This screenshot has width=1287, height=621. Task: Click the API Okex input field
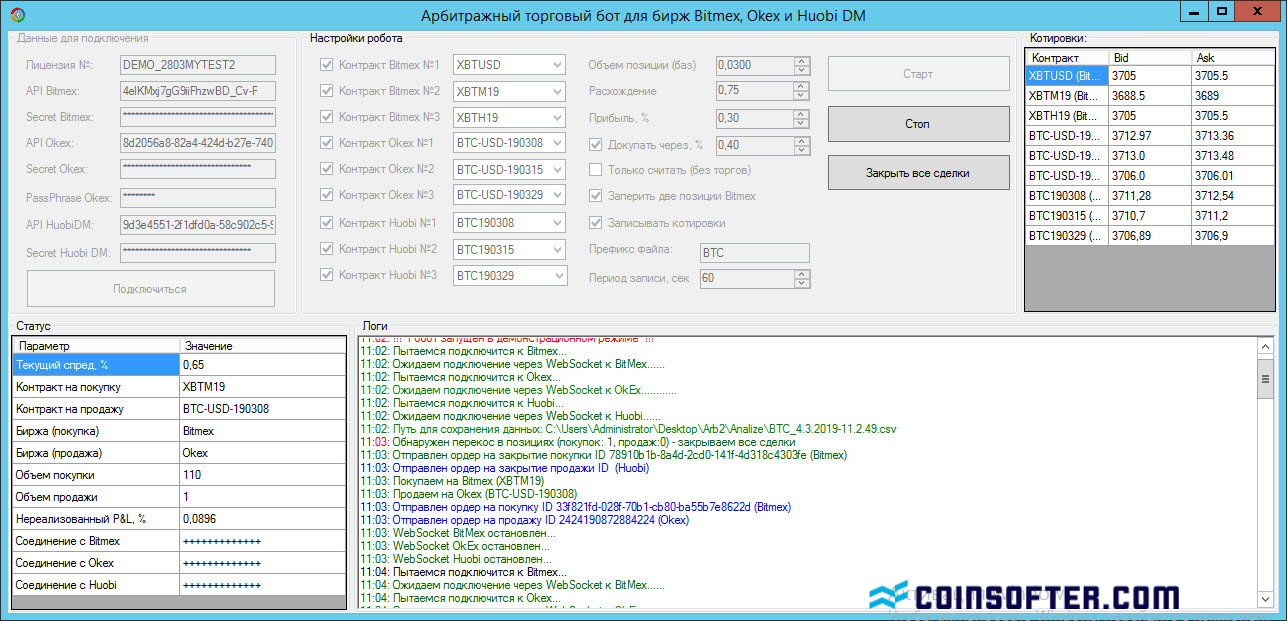[x=197, y=143]
